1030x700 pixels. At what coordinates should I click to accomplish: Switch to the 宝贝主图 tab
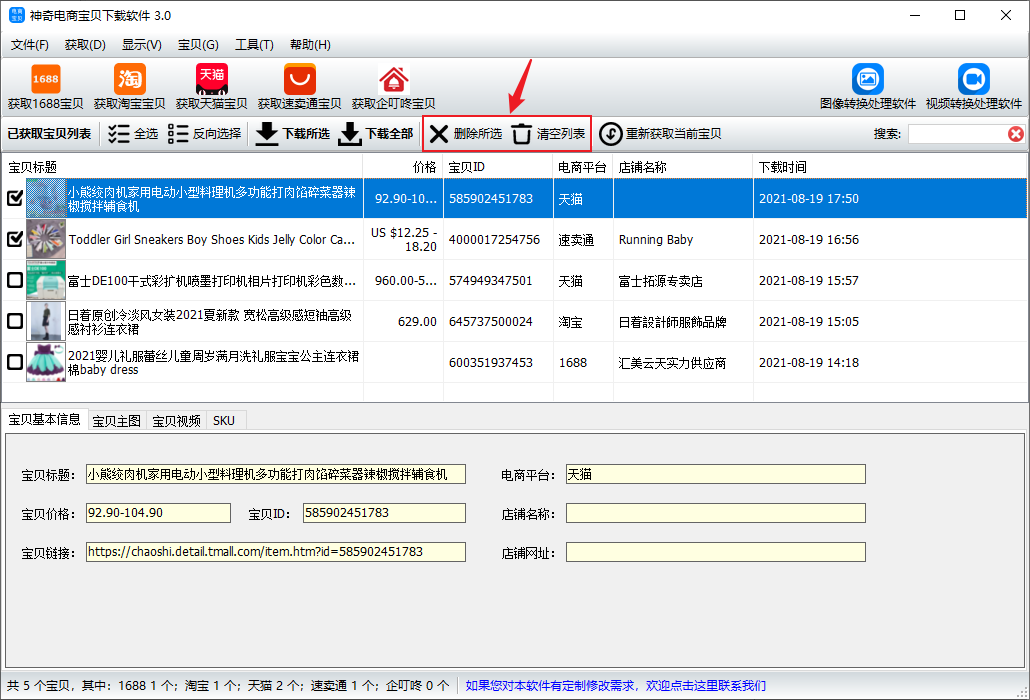point(116,421)
